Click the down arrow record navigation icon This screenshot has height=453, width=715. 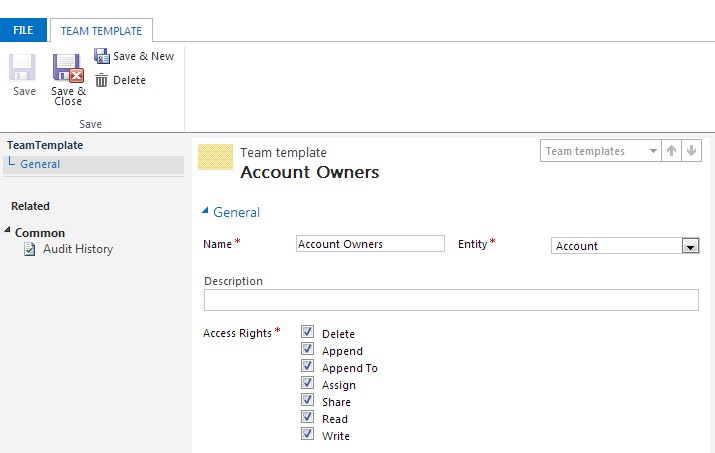coord(692,151)
